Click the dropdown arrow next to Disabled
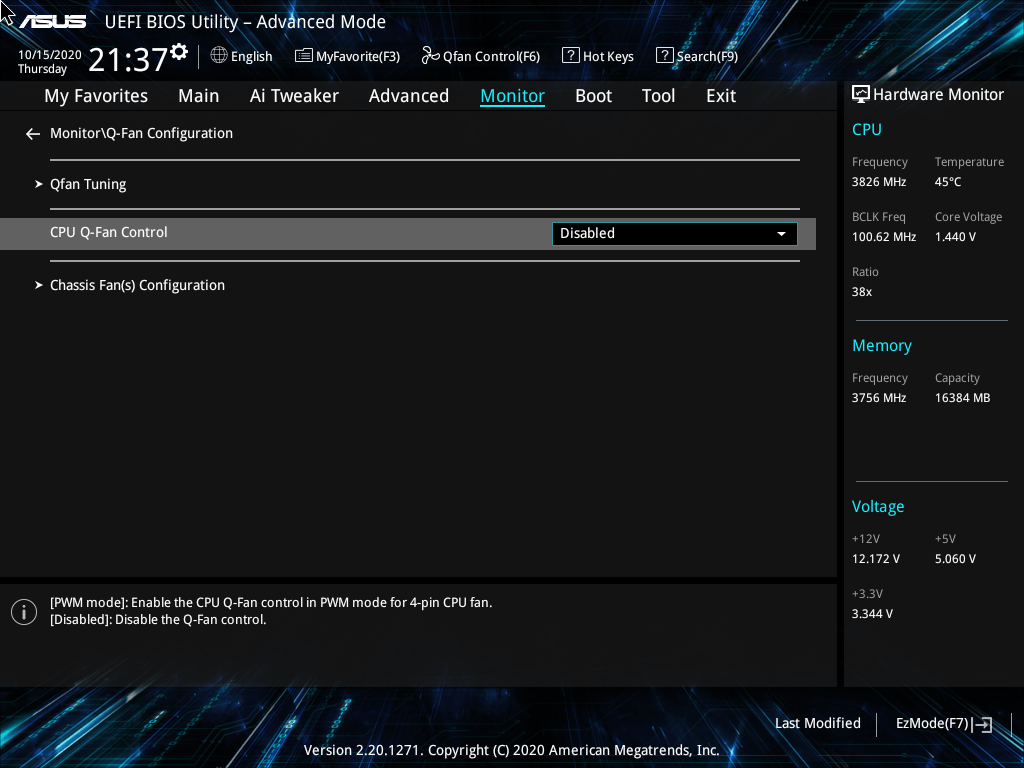 point(781,234)
